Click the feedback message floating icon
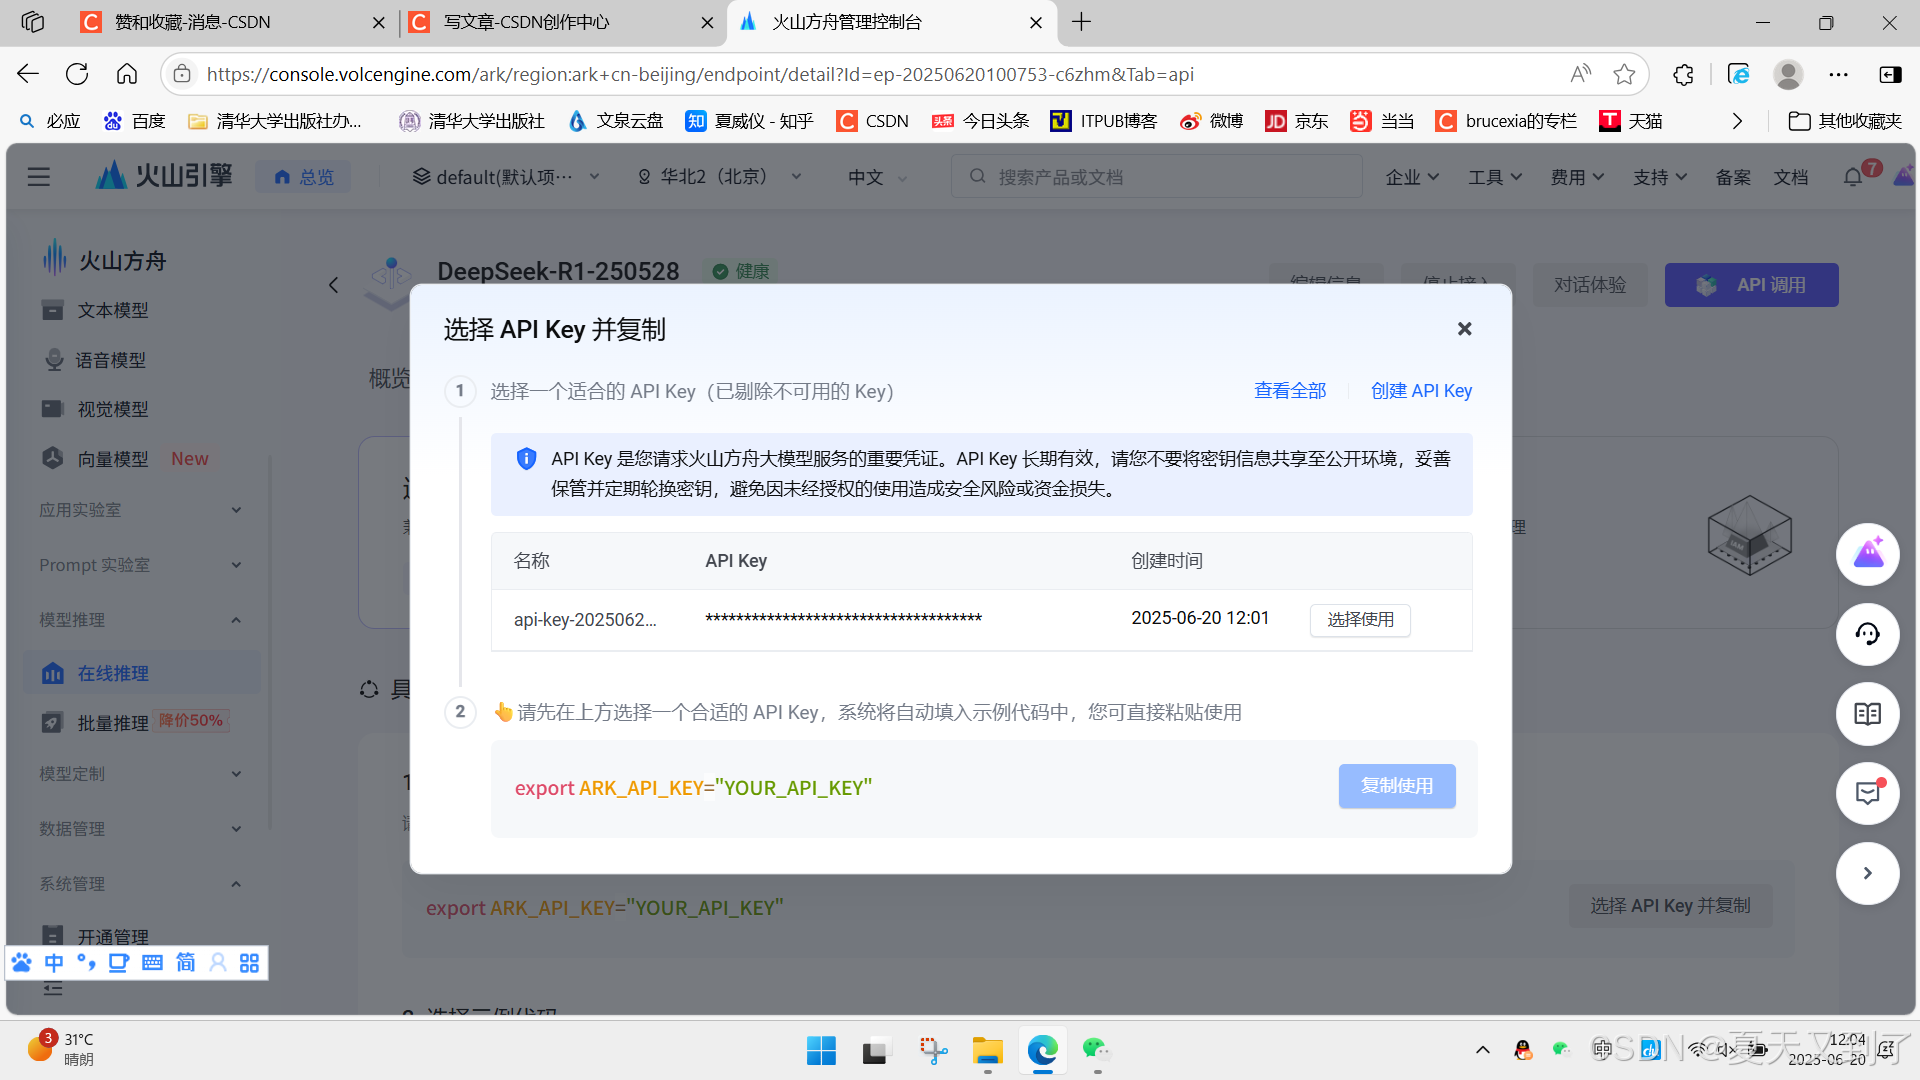Image resolution: width=1920 pixels, height=1080 pixels. [x=1867, y=794]
